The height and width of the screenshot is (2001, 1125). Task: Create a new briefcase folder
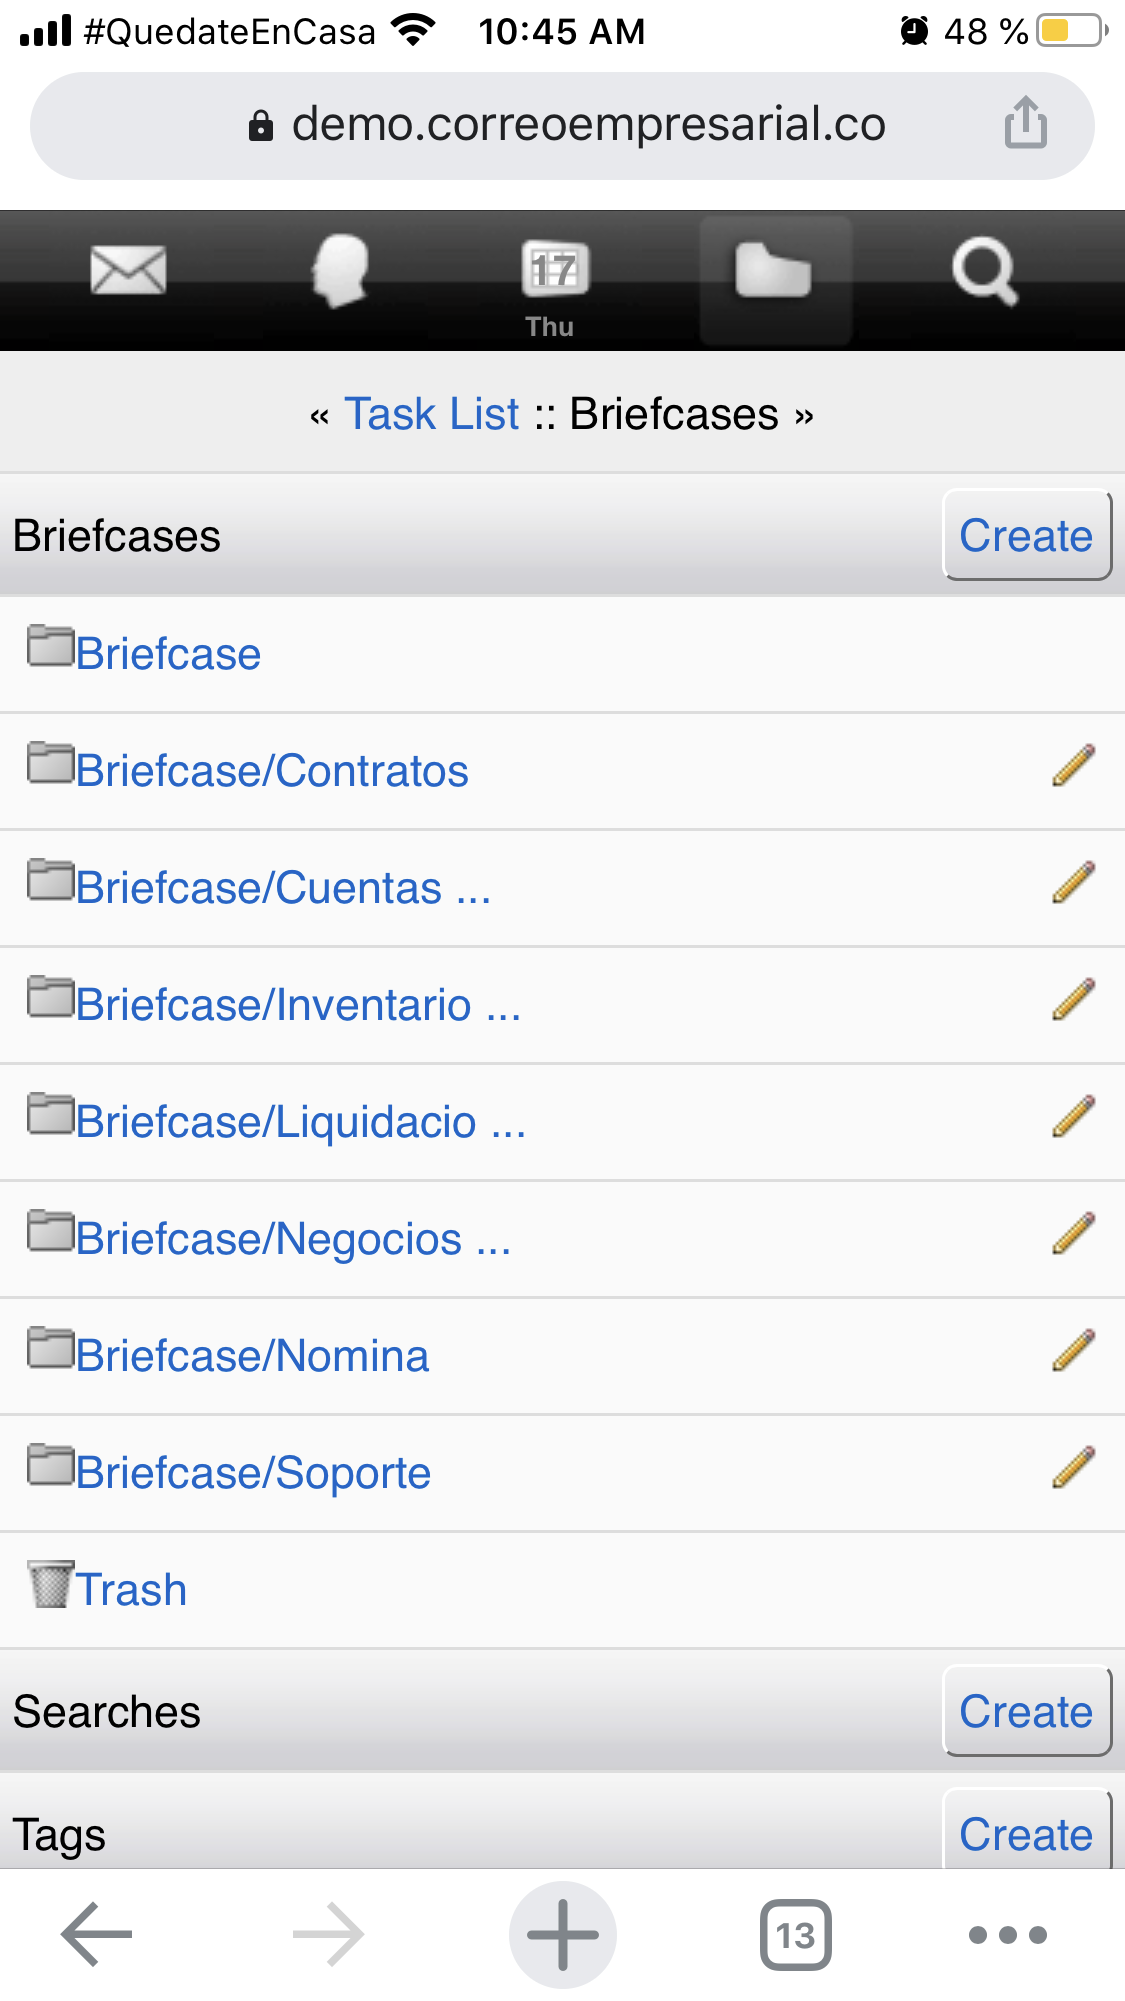(x=1026, y=535)
